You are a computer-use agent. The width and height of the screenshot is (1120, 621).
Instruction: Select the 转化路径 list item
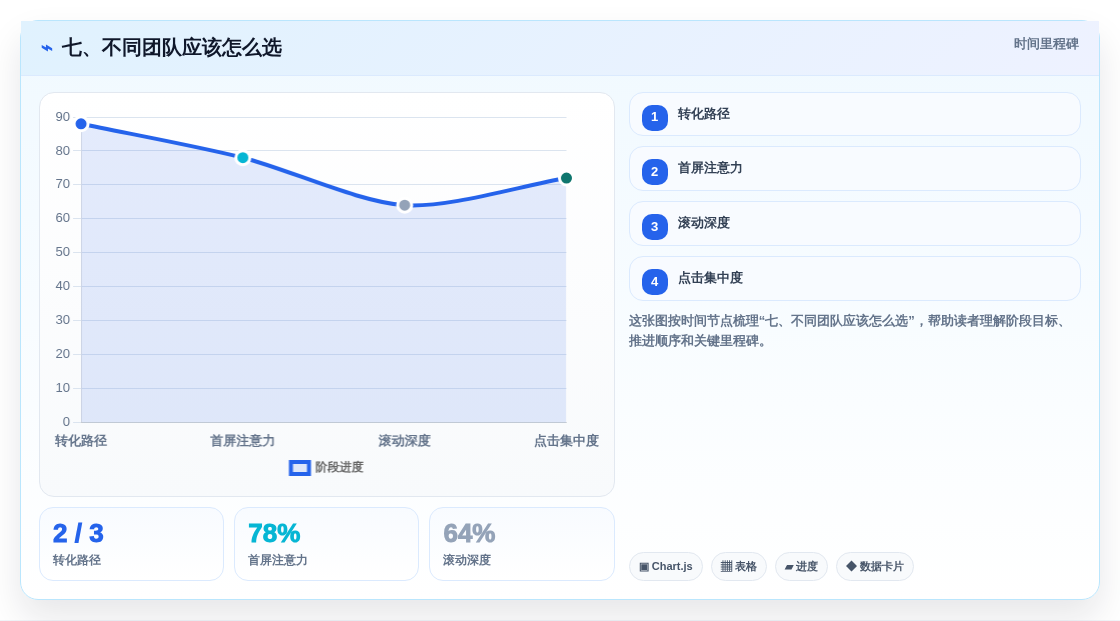pyautogui.click(x=854, y=114)
